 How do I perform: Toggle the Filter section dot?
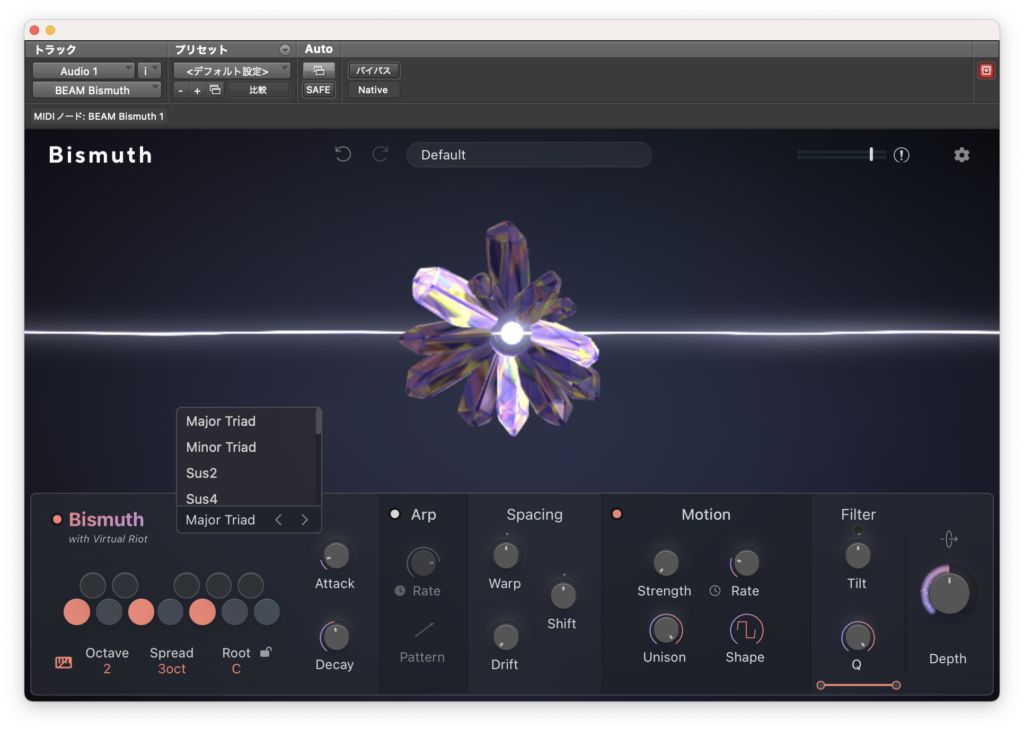click(858, 530)
